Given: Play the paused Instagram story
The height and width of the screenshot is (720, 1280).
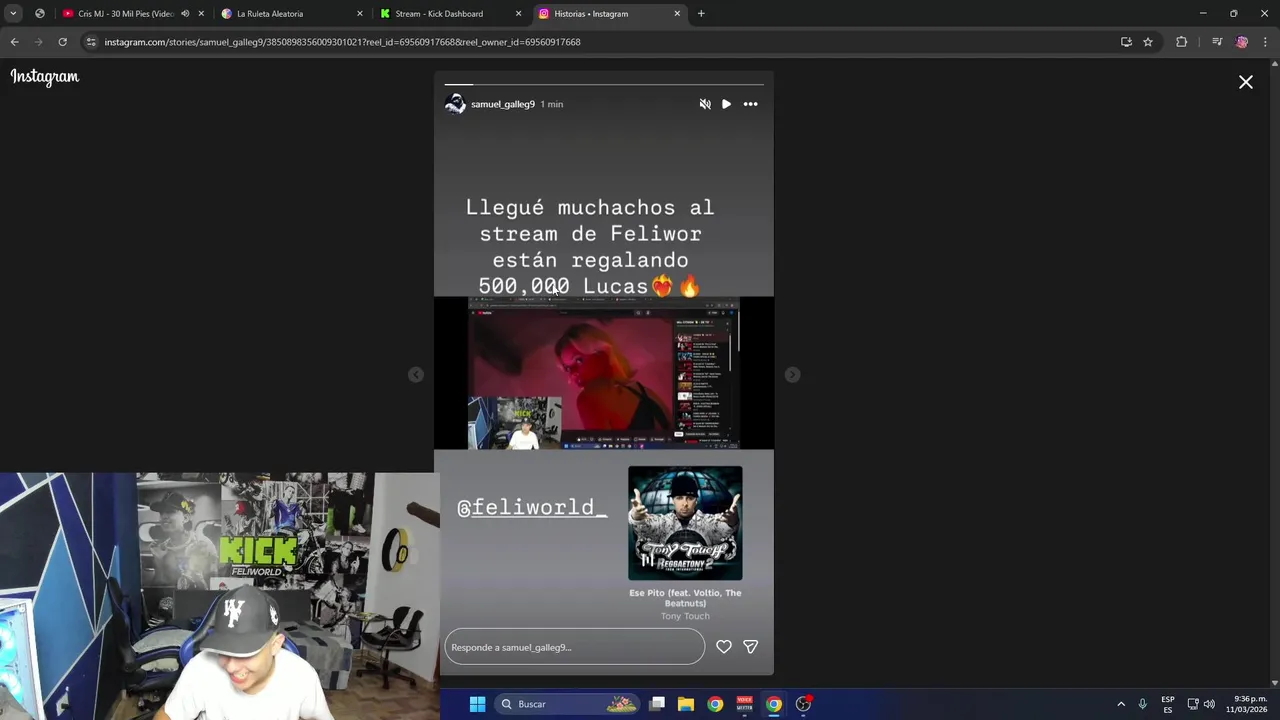Looking at the screenshot, I should 726,104.
